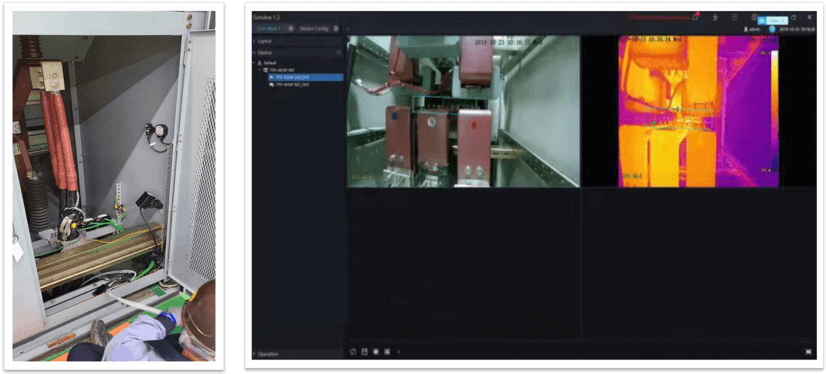The width and height of the screenshot is (826, 374).
Task: Toggle fullscreen icon at bottom right
Action: pyautogui.click(x=809, y=352)
